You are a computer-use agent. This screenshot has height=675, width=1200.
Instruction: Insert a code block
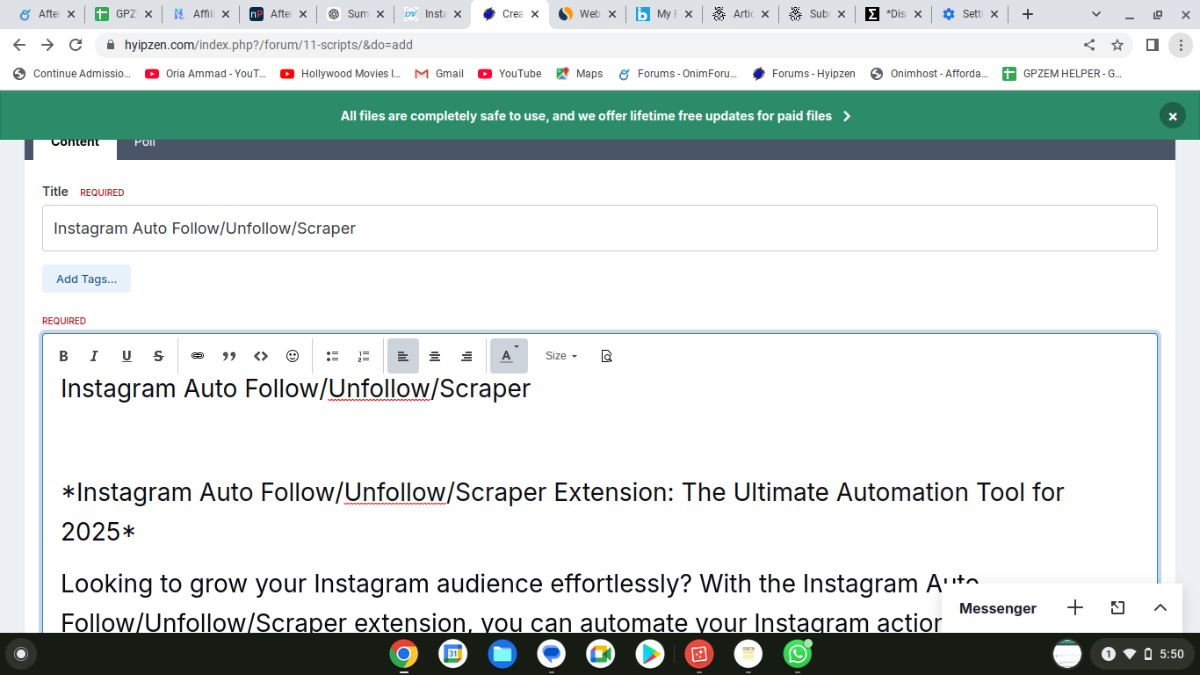coord(261,356)
